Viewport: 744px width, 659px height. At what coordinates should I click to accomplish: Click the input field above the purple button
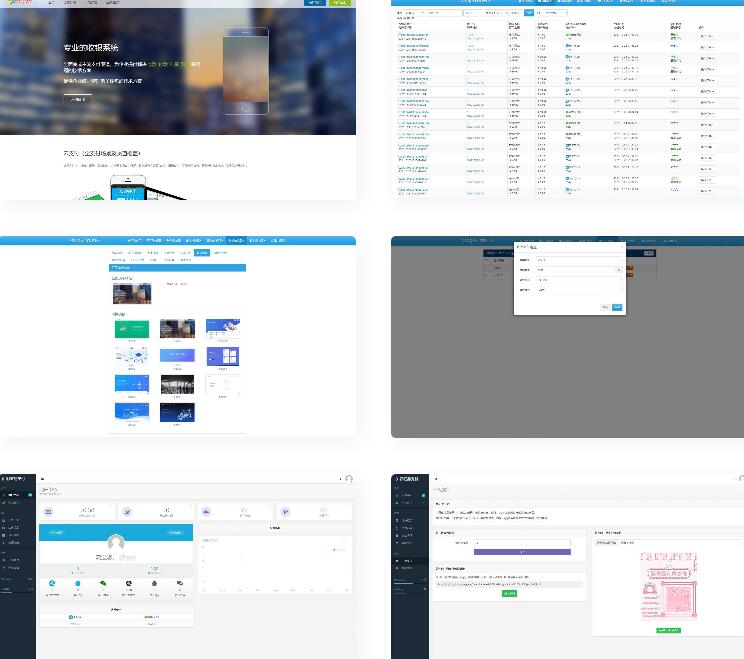tap(521, 543)
